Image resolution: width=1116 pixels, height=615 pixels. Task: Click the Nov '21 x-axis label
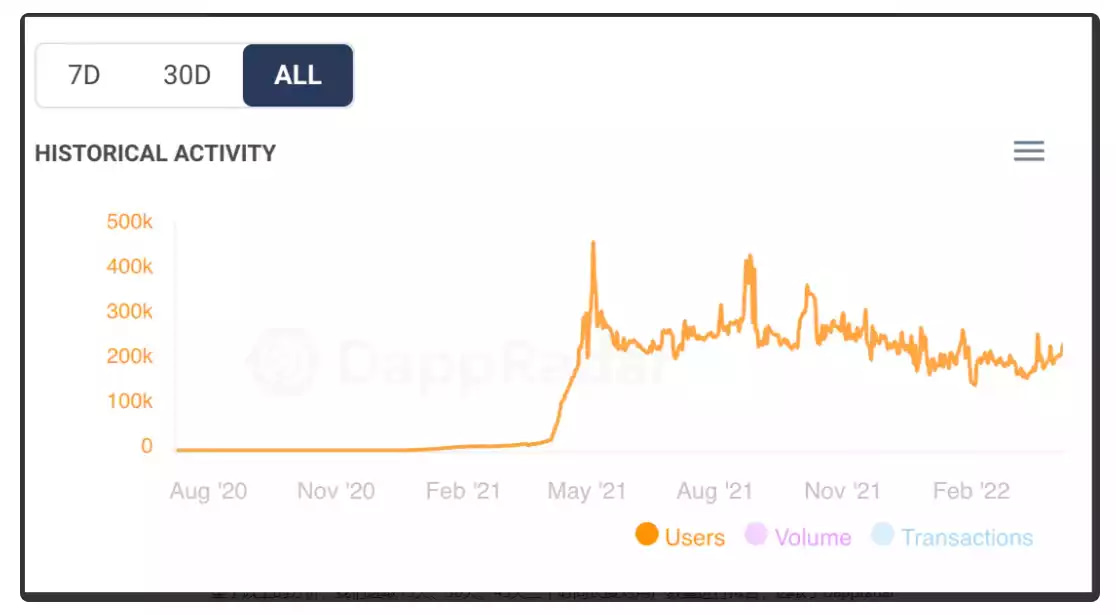pos(842,491)
